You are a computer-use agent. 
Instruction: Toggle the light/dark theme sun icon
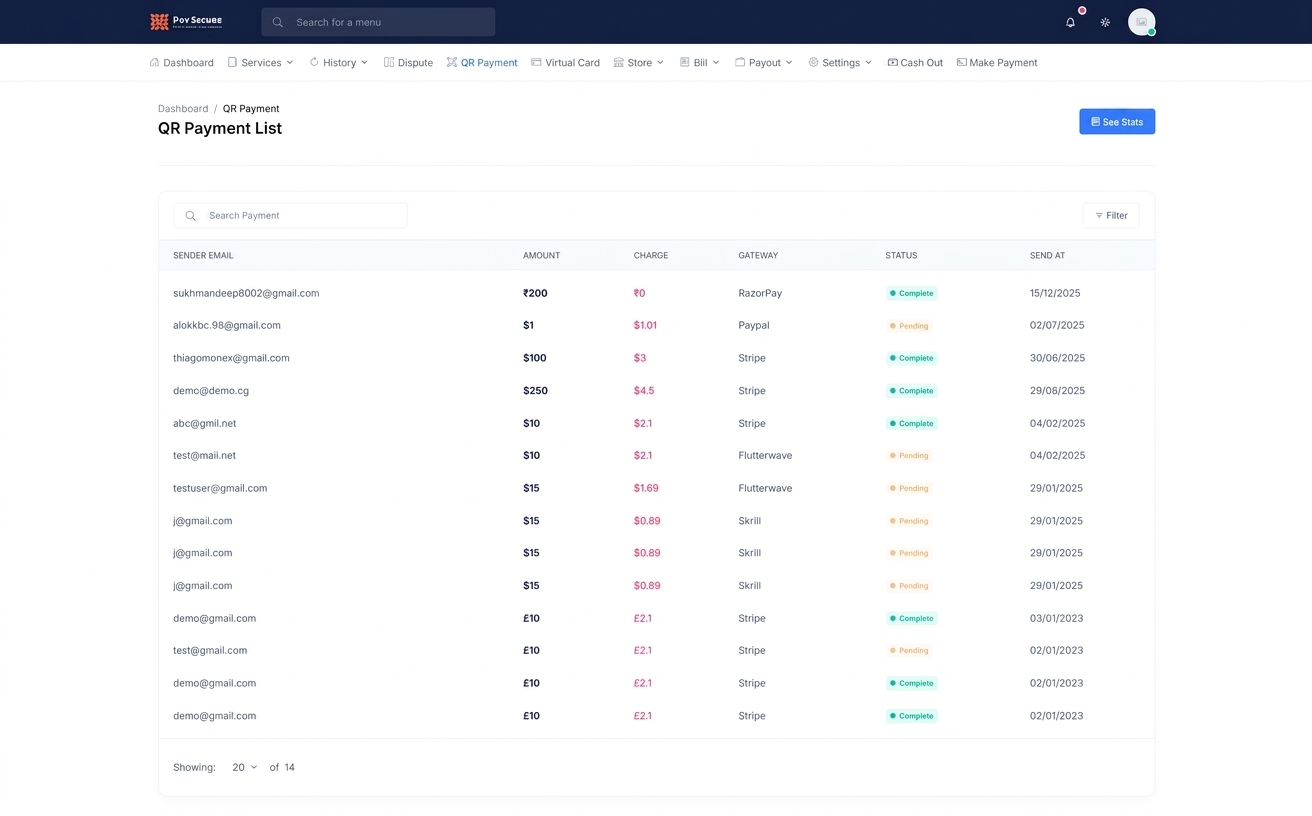pyautogui.click(x=1105, y=22)
